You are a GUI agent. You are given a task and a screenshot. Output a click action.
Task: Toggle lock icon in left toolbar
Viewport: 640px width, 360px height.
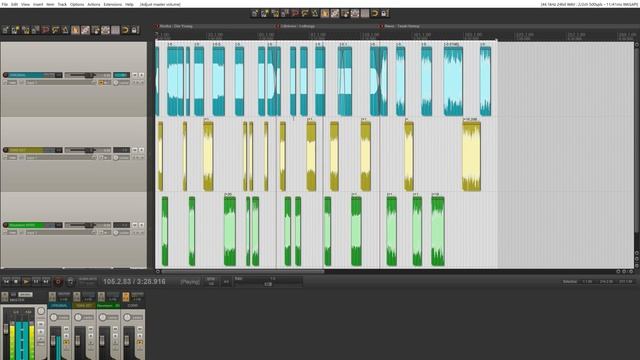[x=135, y=30]
